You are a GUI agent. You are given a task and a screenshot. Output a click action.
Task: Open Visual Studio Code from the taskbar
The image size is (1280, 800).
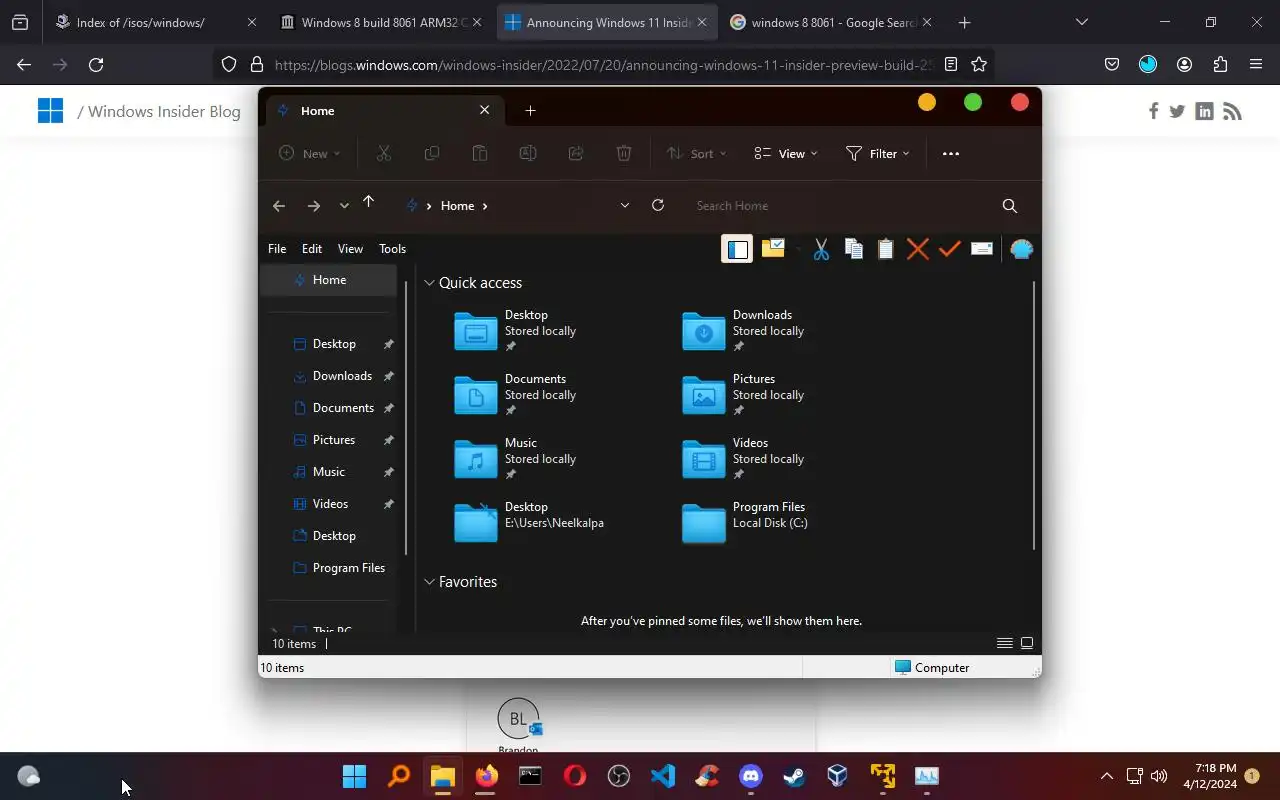click(x=663, y=776)
